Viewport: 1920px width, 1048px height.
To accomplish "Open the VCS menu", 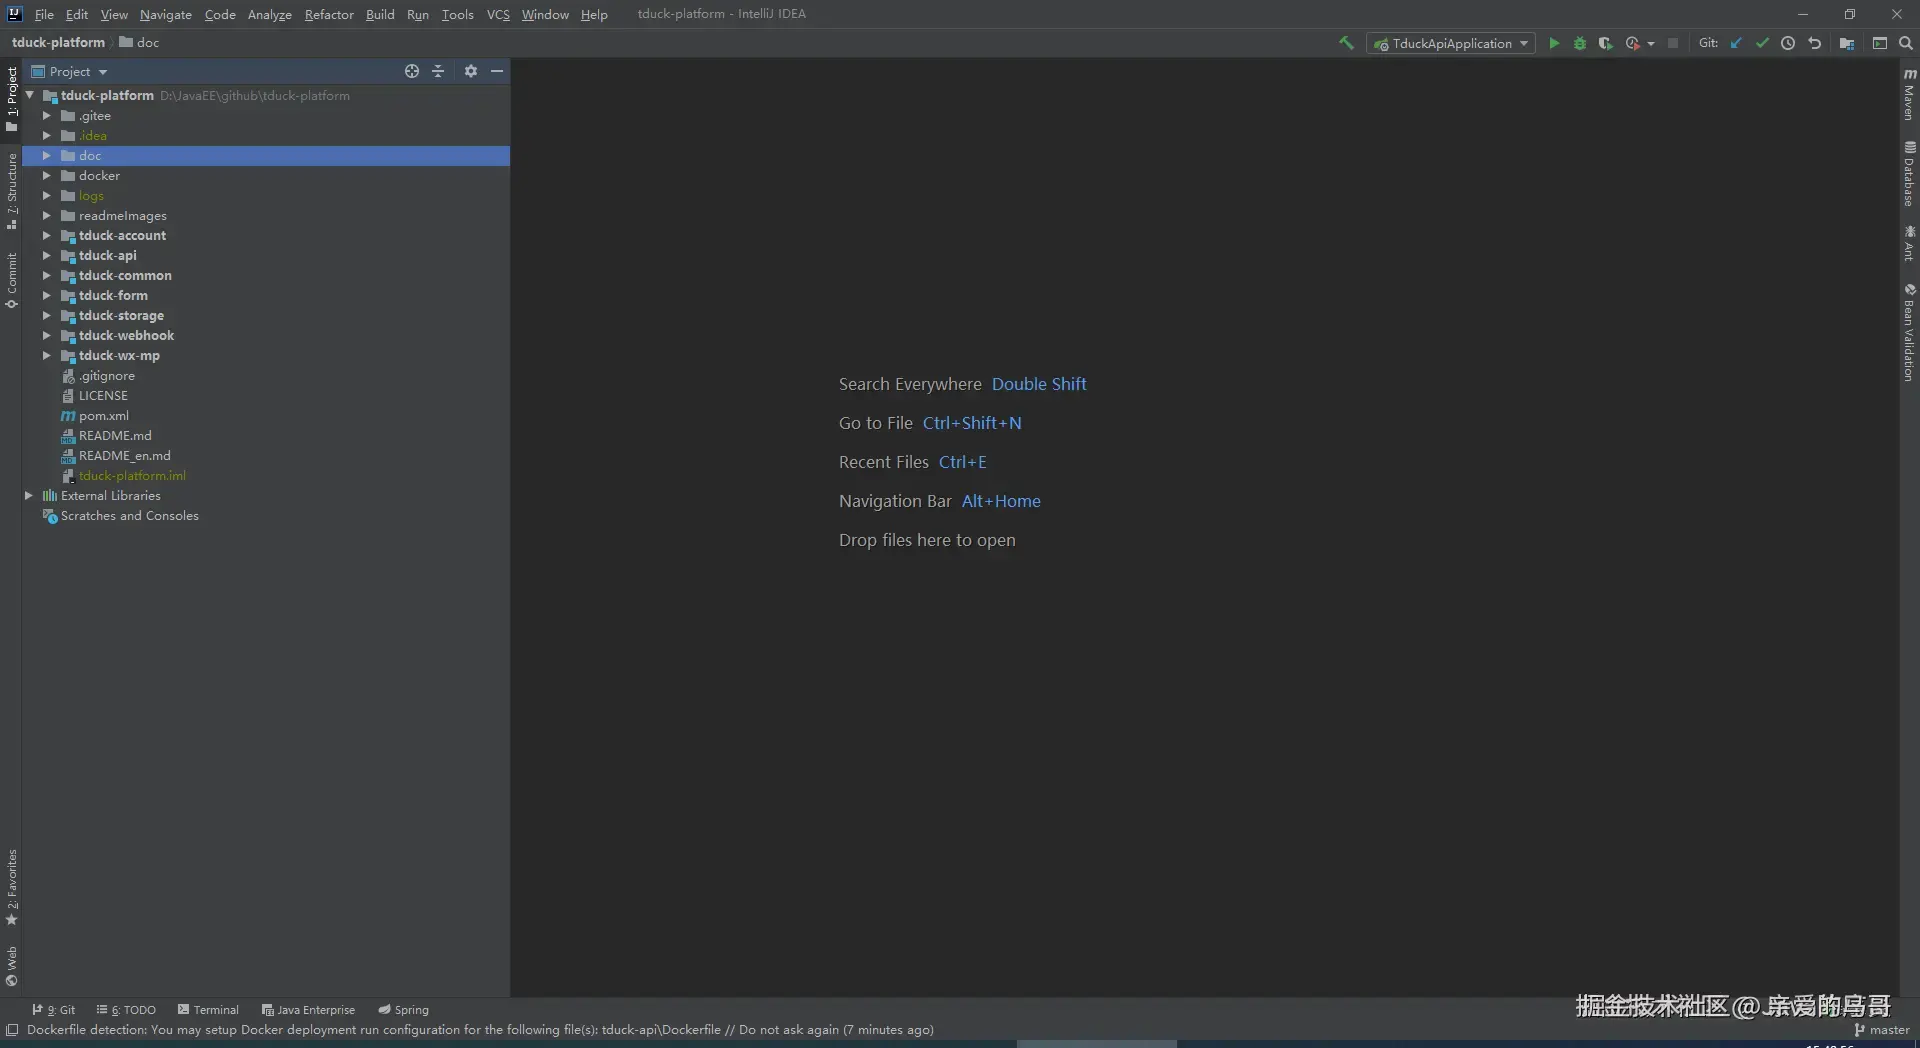I will tap(498, 14).
